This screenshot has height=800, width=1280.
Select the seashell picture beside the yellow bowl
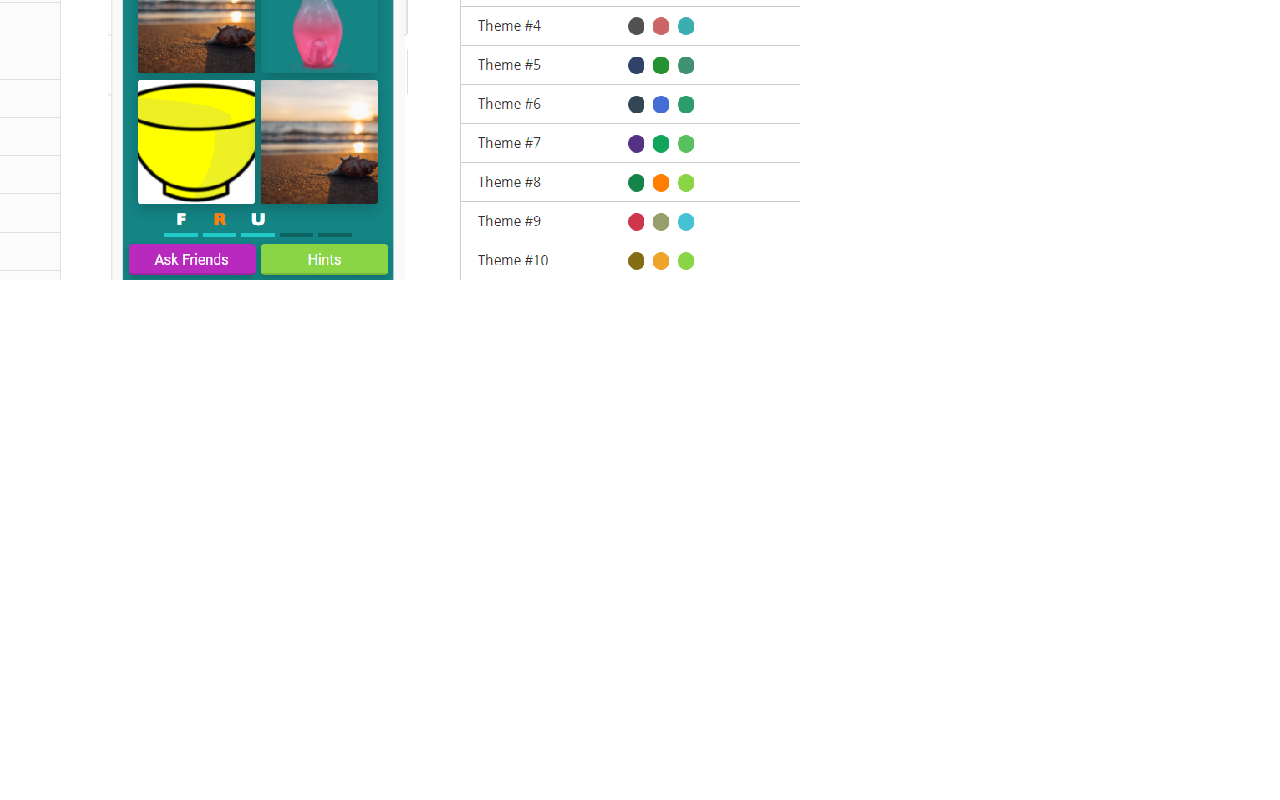coord(319,142)
